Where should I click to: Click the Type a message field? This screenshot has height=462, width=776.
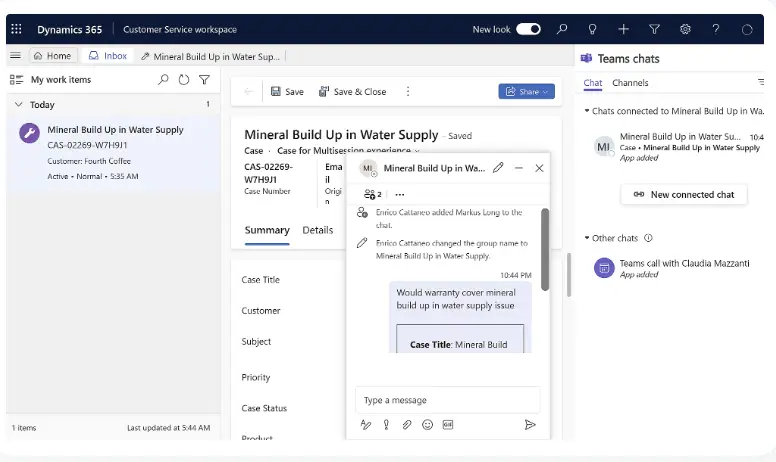447,400
